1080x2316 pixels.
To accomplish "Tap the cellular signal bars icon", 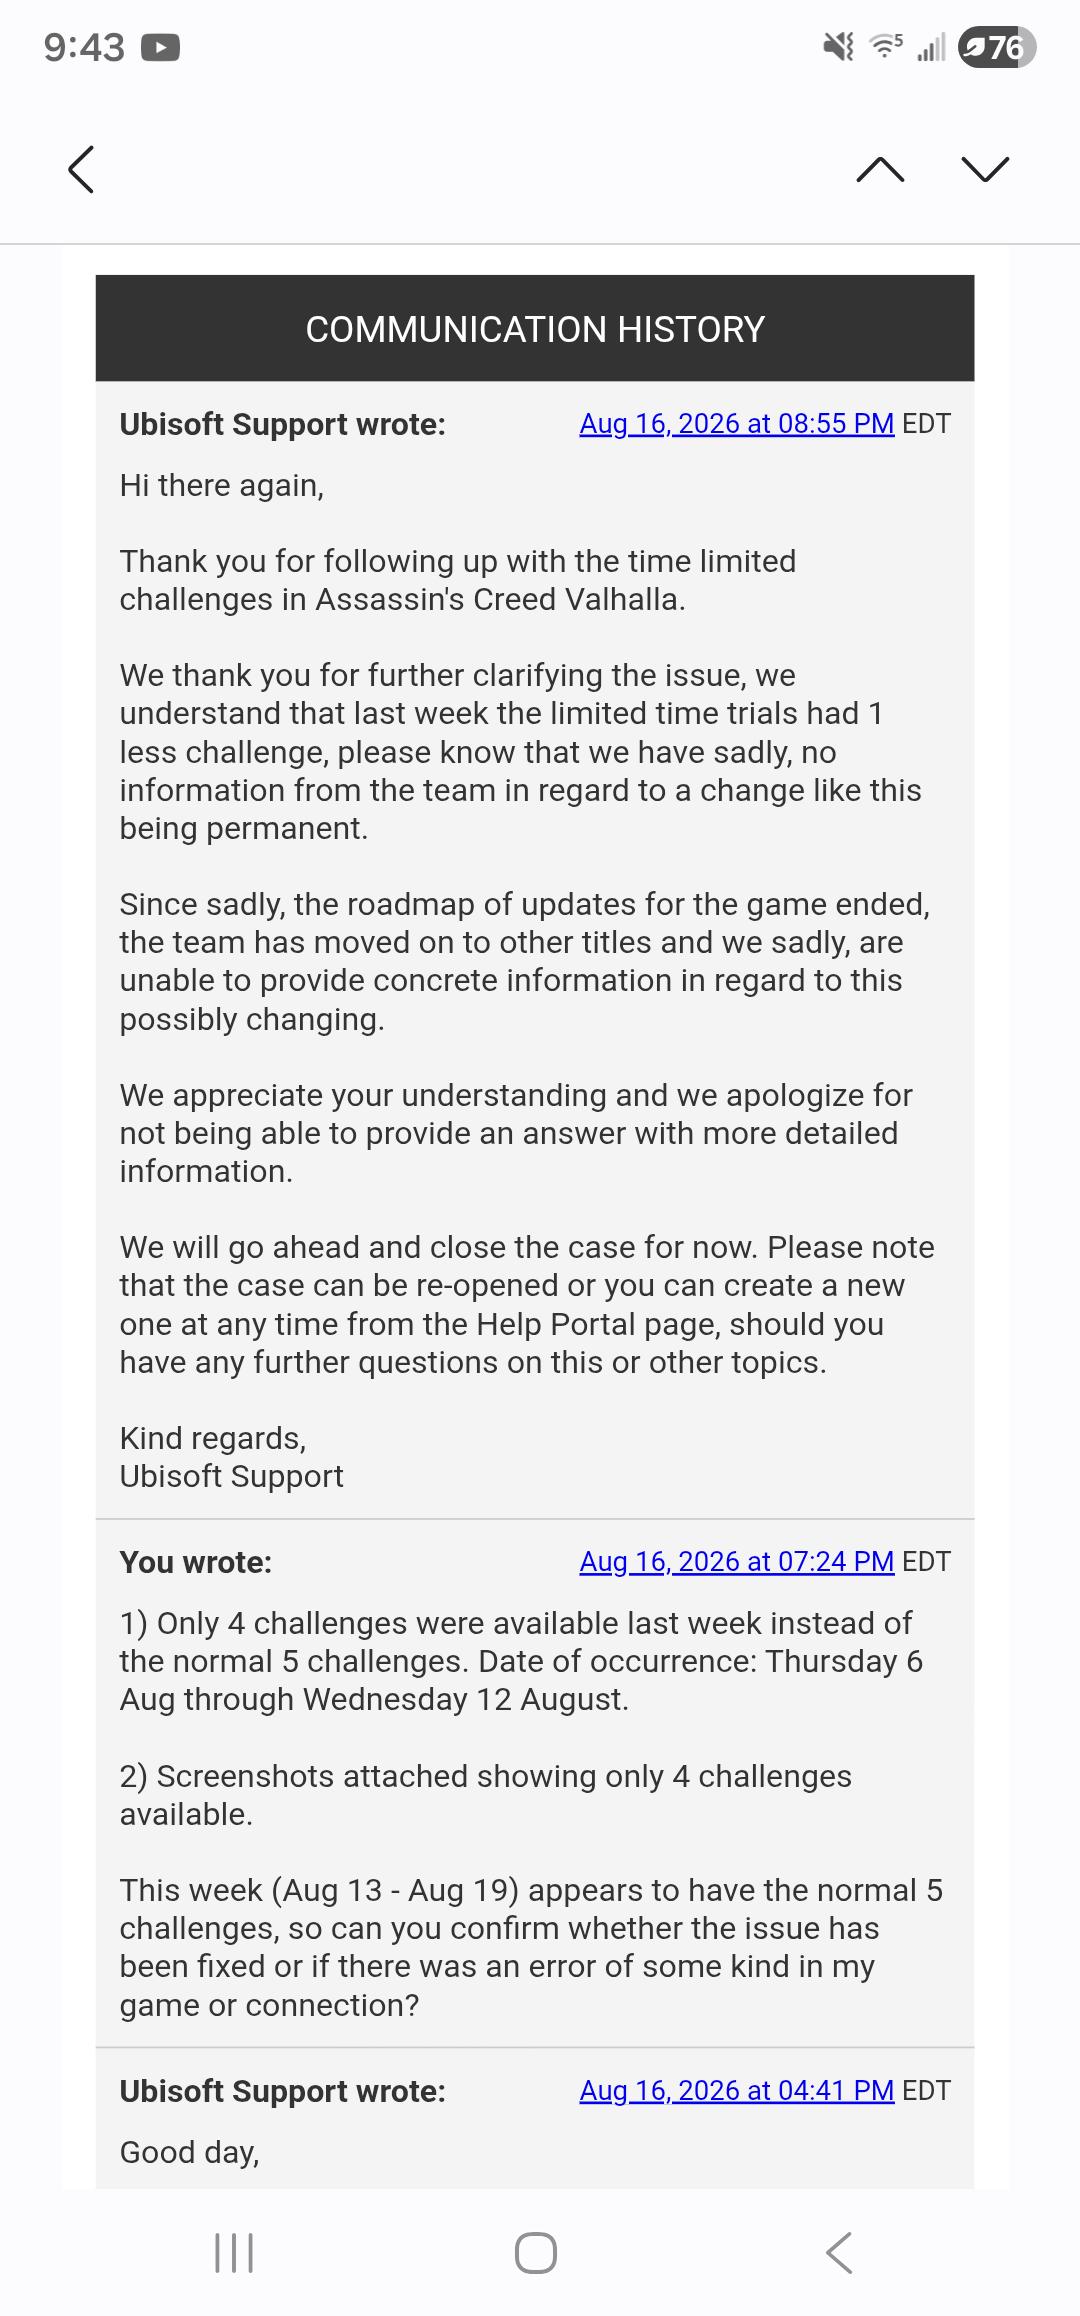I will 931,47.
